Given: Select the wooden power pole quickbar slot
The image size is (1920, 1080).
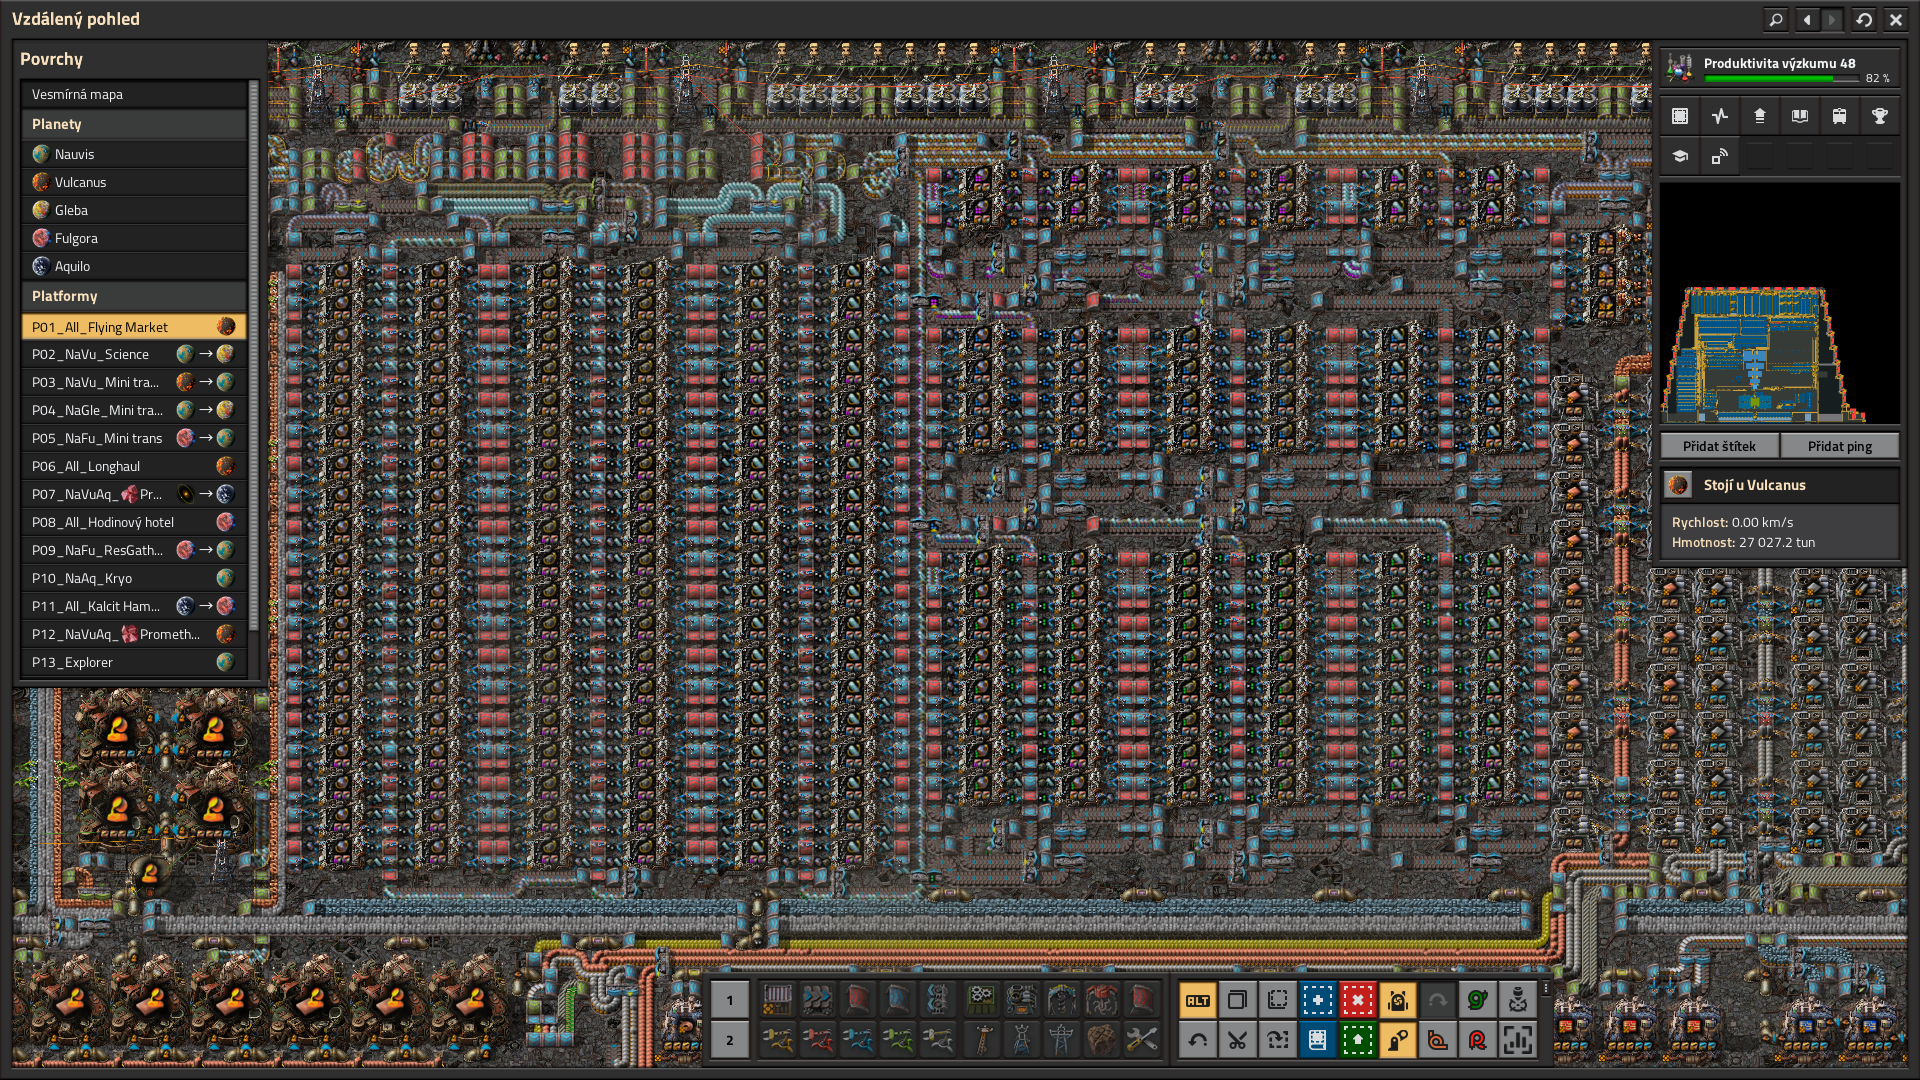Looking at the screenshot, I should (981, 1040).
